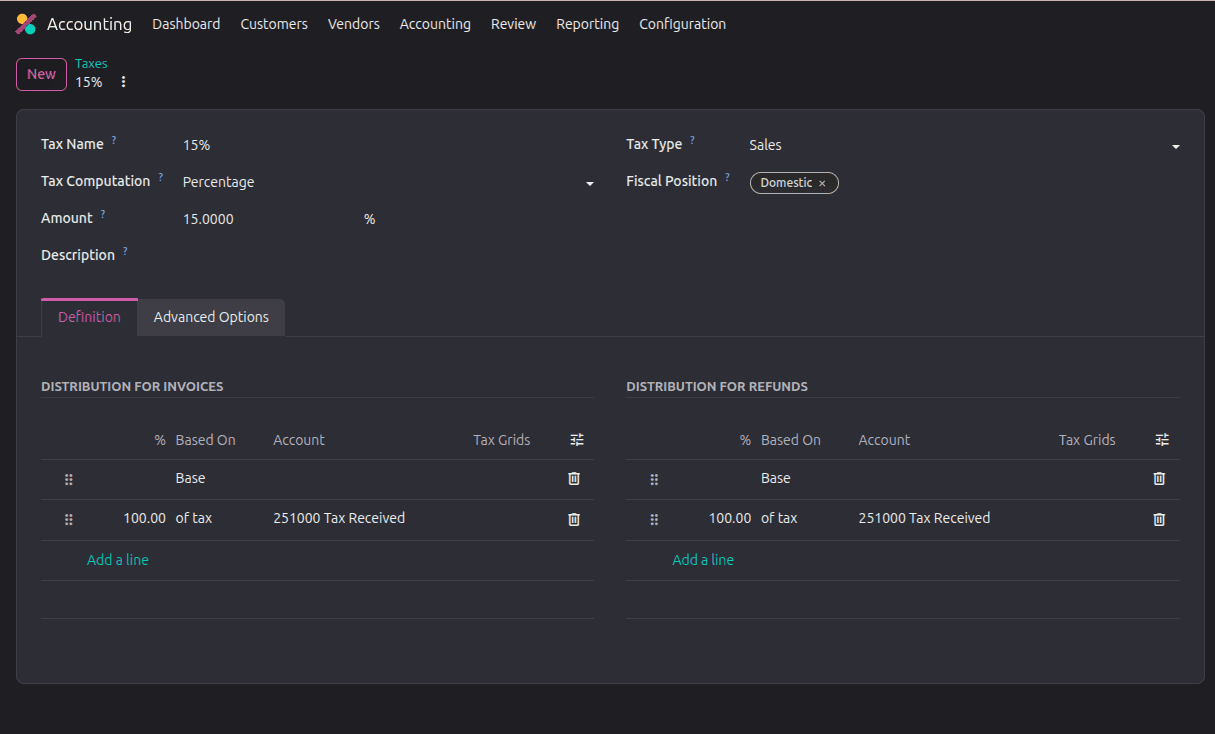Show help tooltip for Tax Computation
Image resolution: width=1215 pixels, height=734 pixels.
tap(160, 178)
